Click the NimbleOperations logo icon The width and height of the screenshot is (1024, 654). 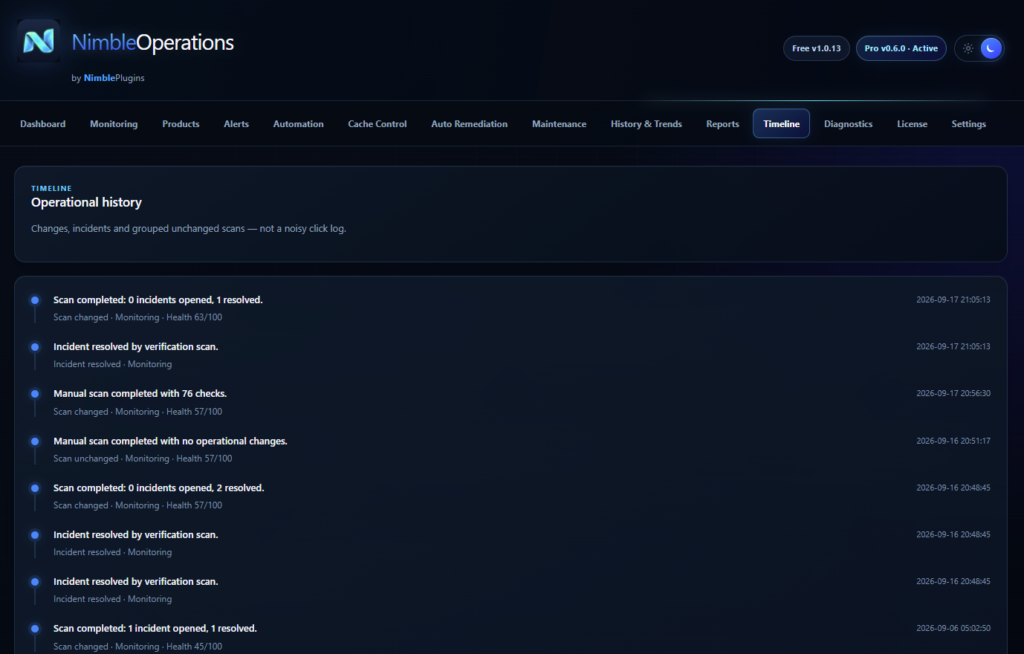pyautogui.click(x=39, y=41)
